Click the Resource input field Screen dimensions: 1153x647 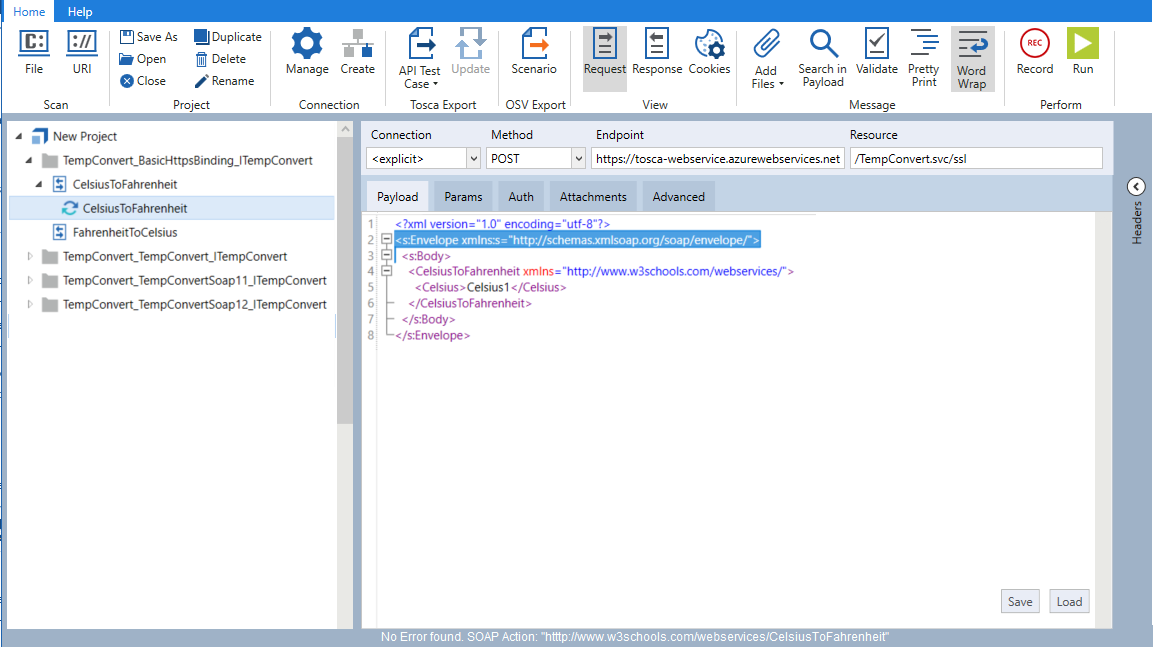[975, 158]
